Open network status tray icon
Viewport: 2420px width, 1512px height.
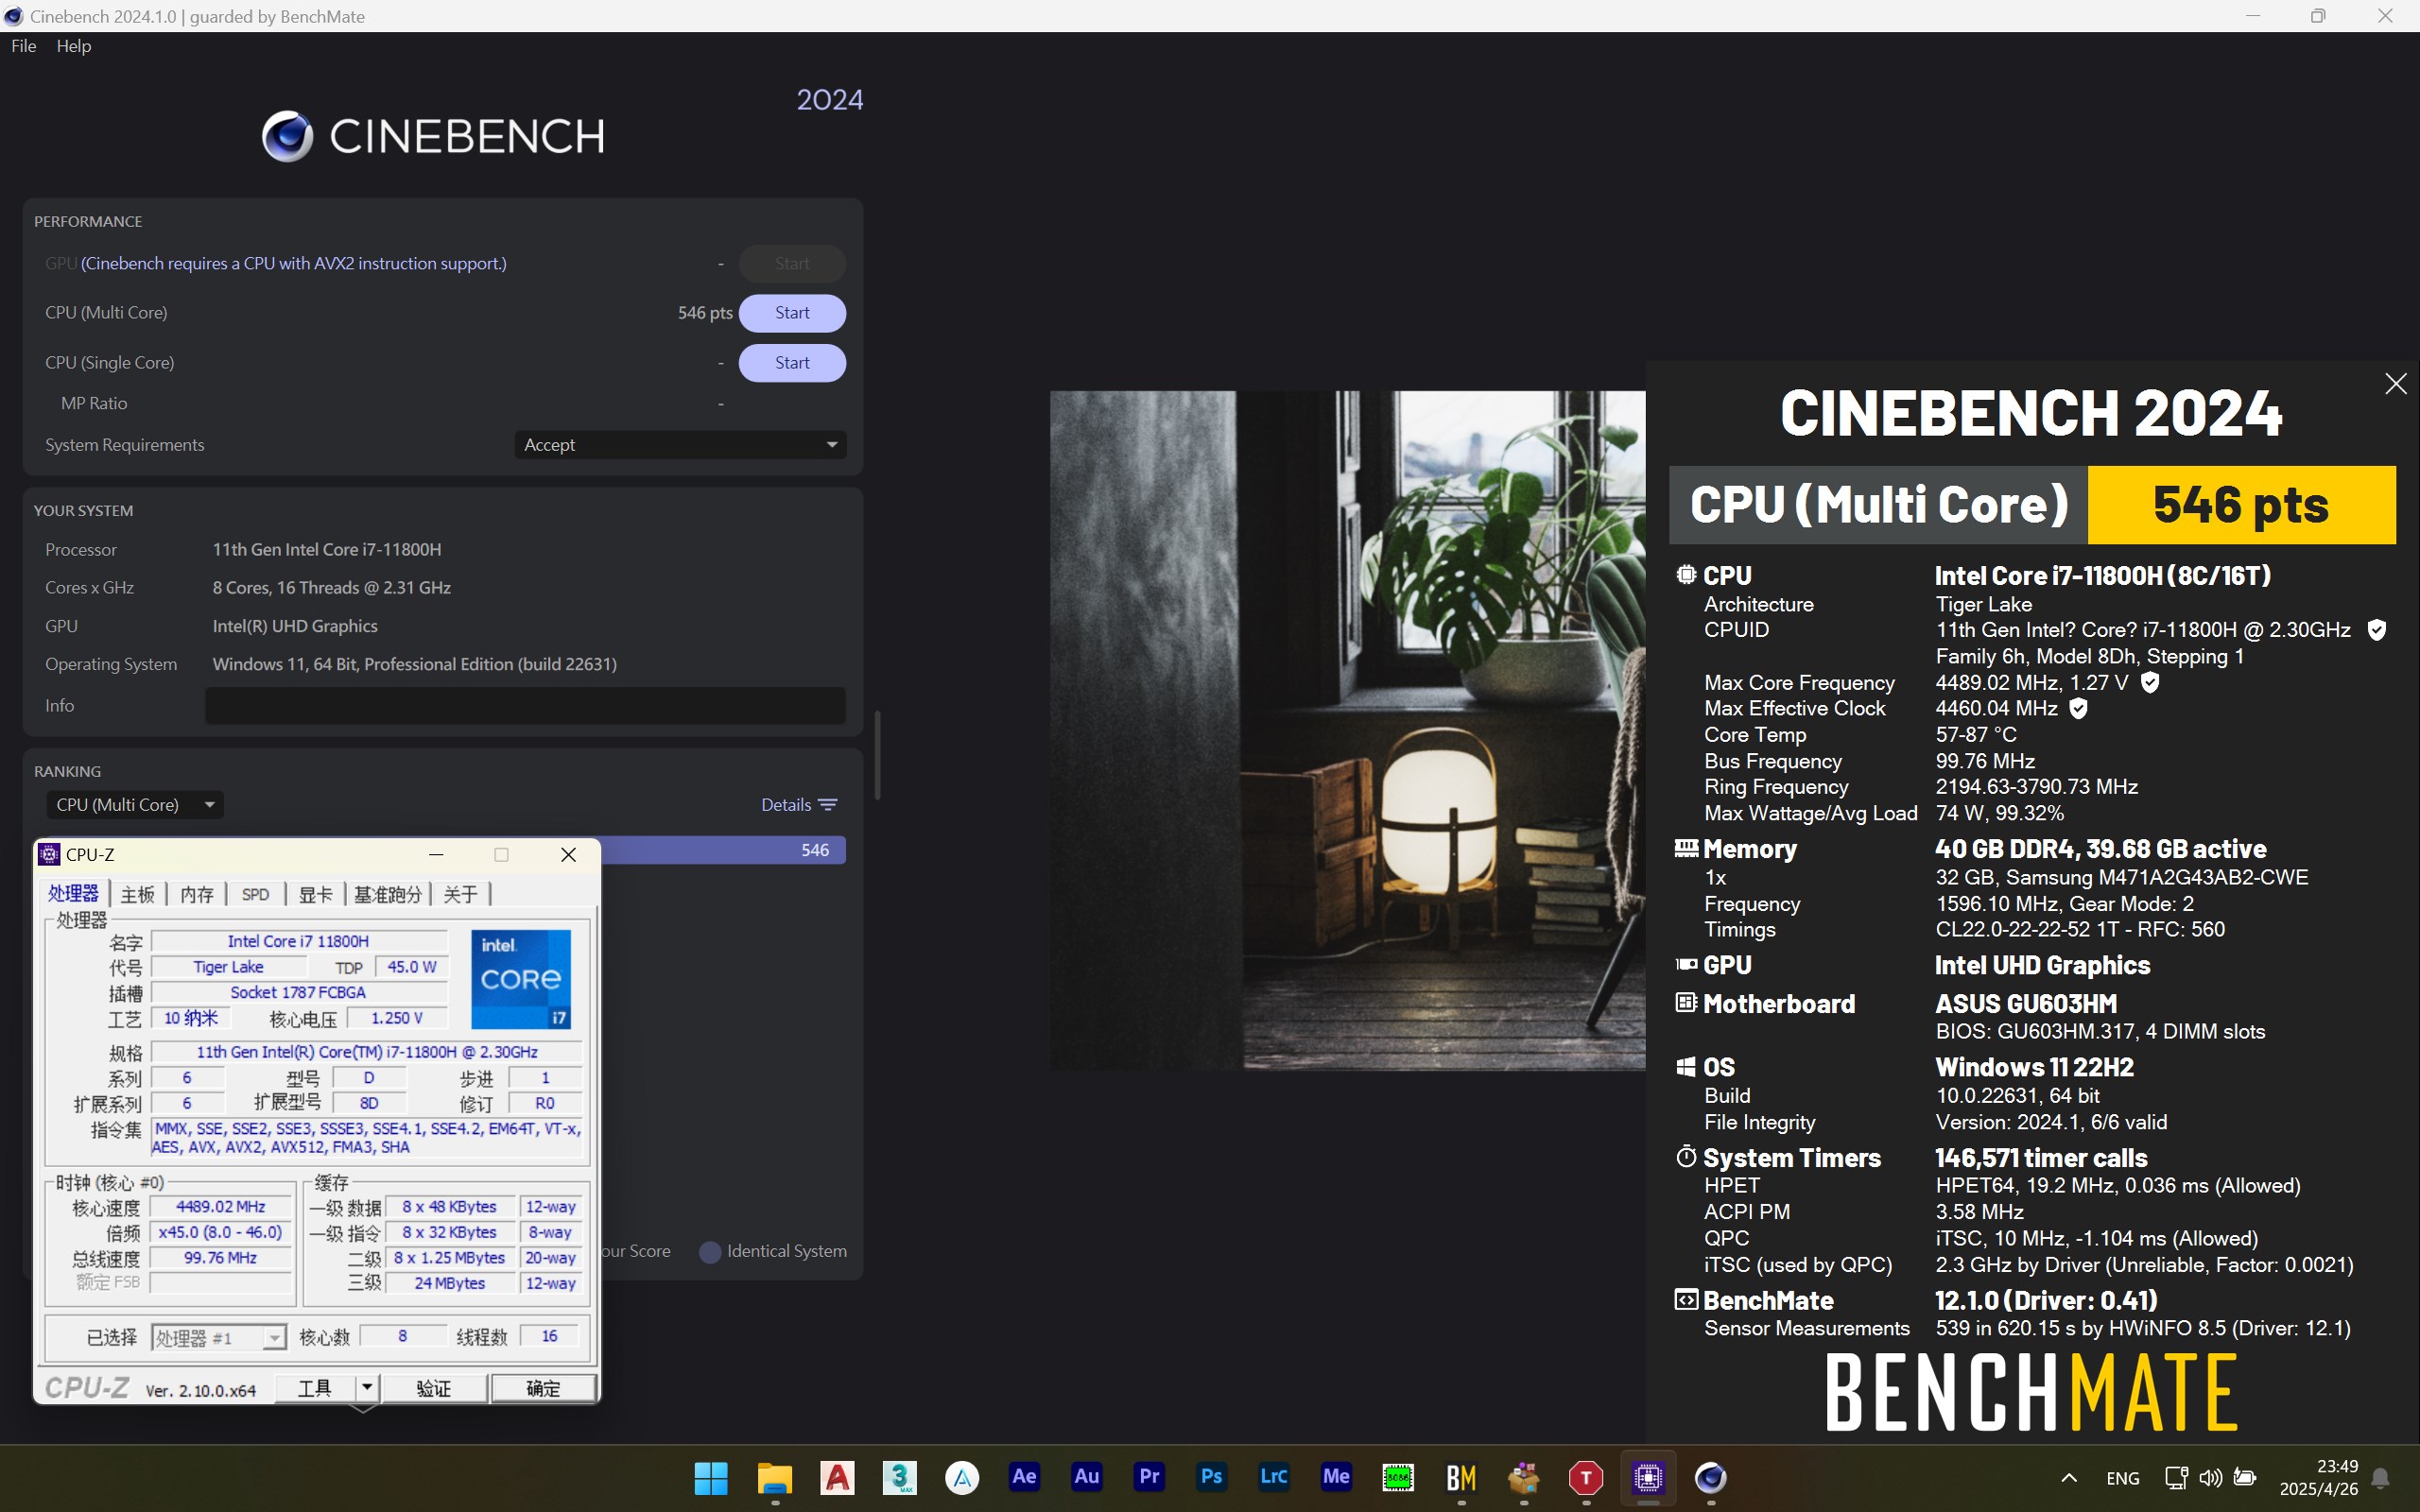click(2175, 1477)
